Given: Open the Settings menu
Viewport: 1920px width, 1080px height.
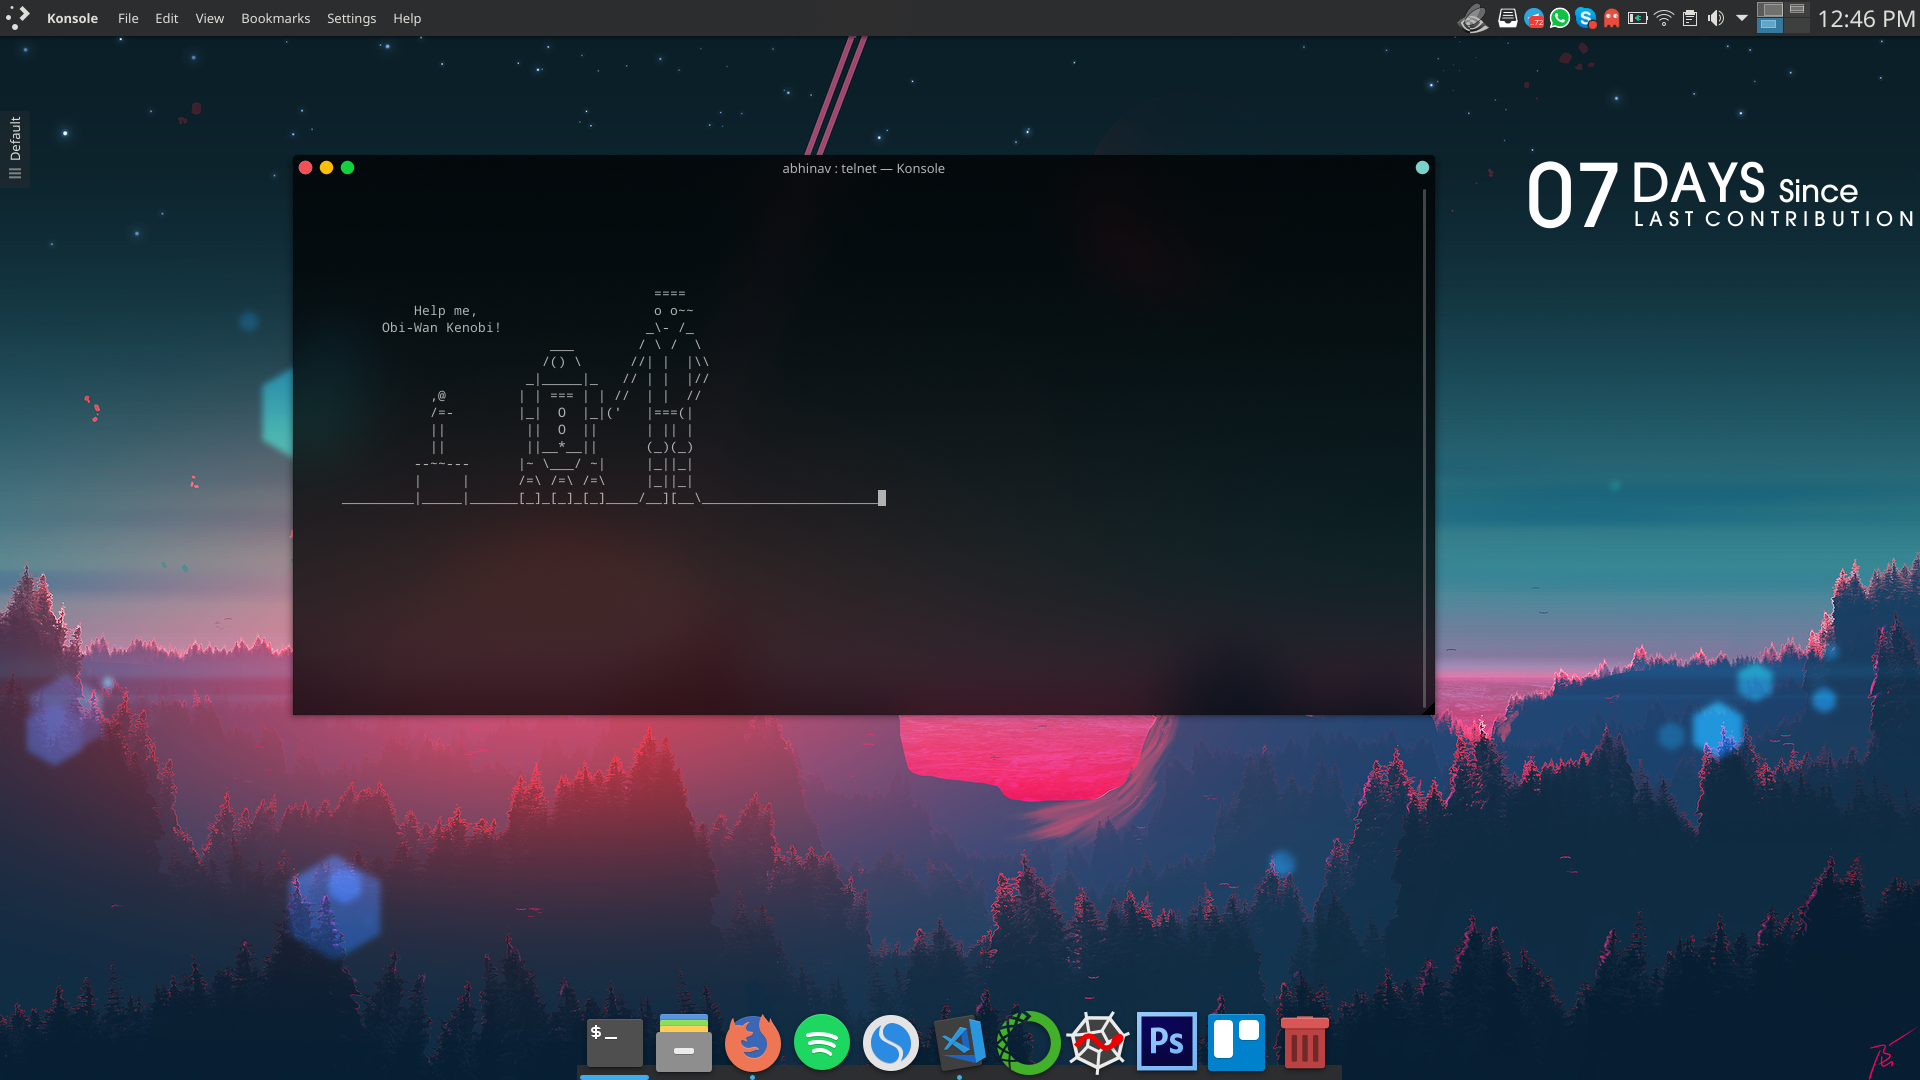Looking at the screenshot, I should [x=351, y=18].
